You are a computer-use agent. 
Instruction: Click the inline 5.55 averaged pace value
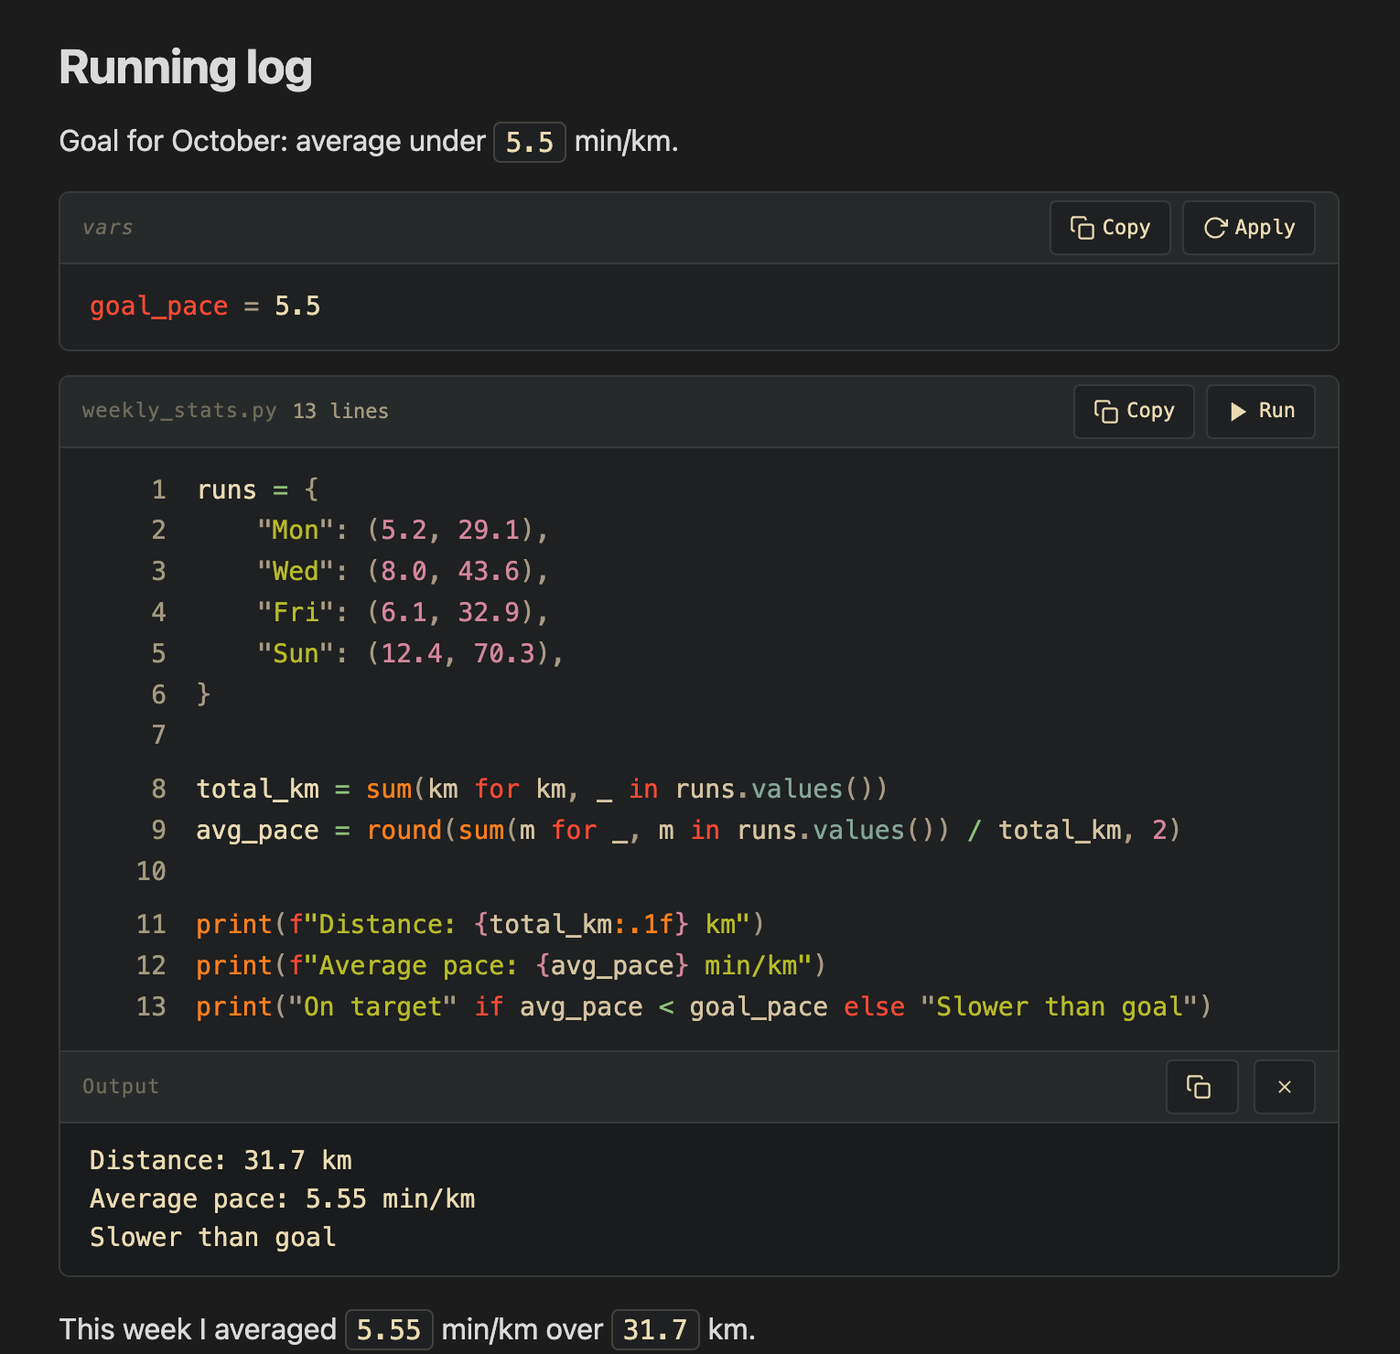(389, 1330)
